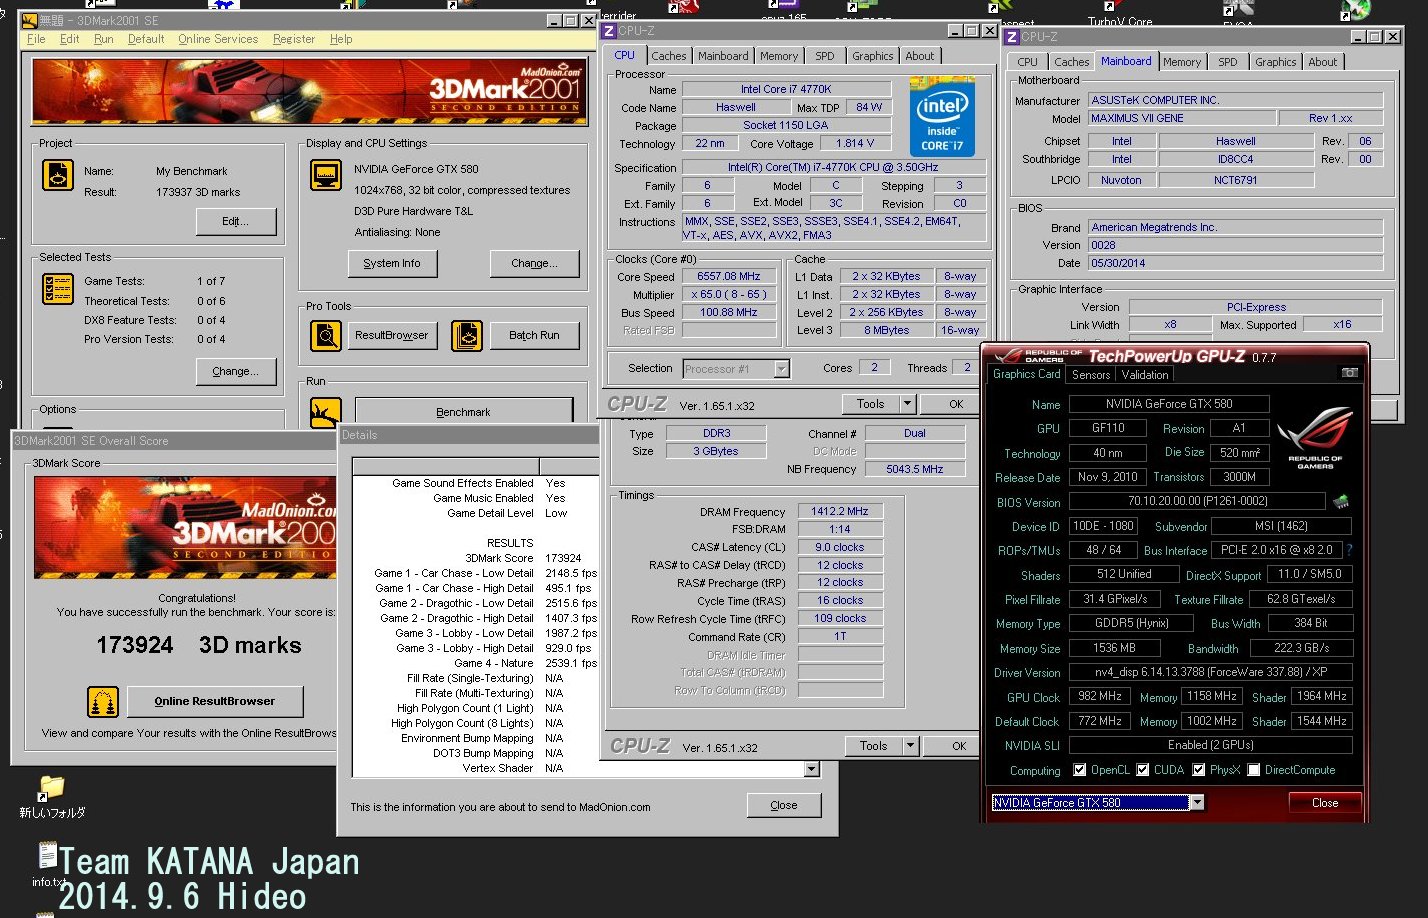The height and width of the screenshot is (918, 1428).
Task: Open the Run menu in 3DMark2001
Action: 103,39
